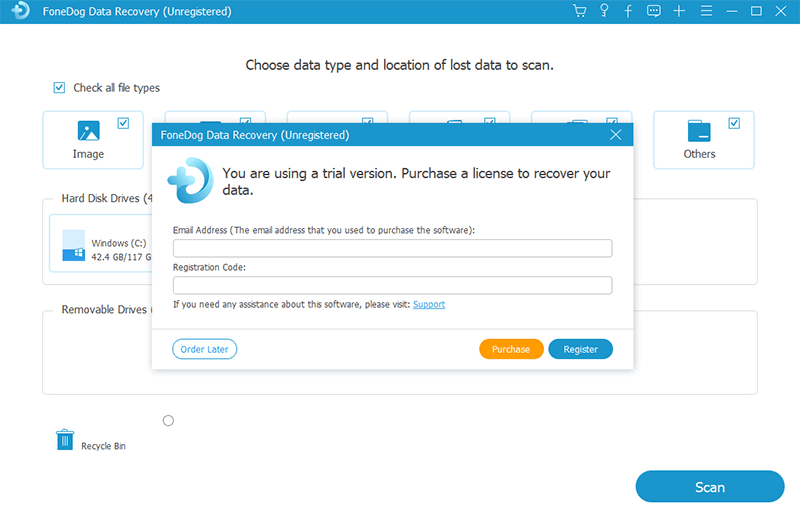Close the registration dialog
800x522 pixels.
(x=616, y=135)
